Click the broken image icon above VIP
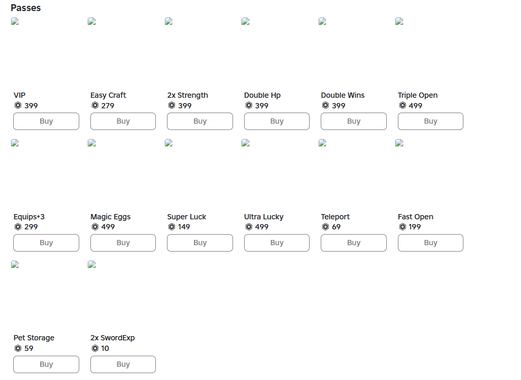The image size is (521, 380). click(15, 22)
